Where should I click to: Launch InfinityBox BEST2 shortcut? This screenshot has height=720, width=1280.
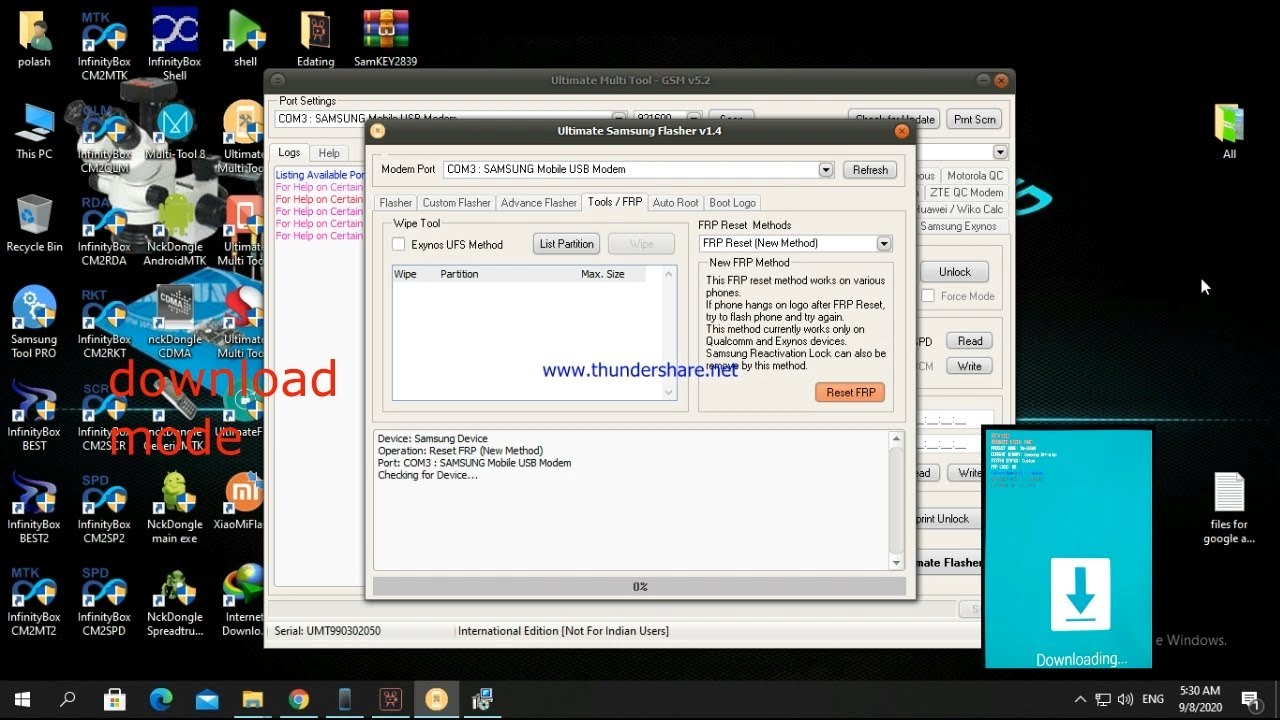[x=34, y=508]
